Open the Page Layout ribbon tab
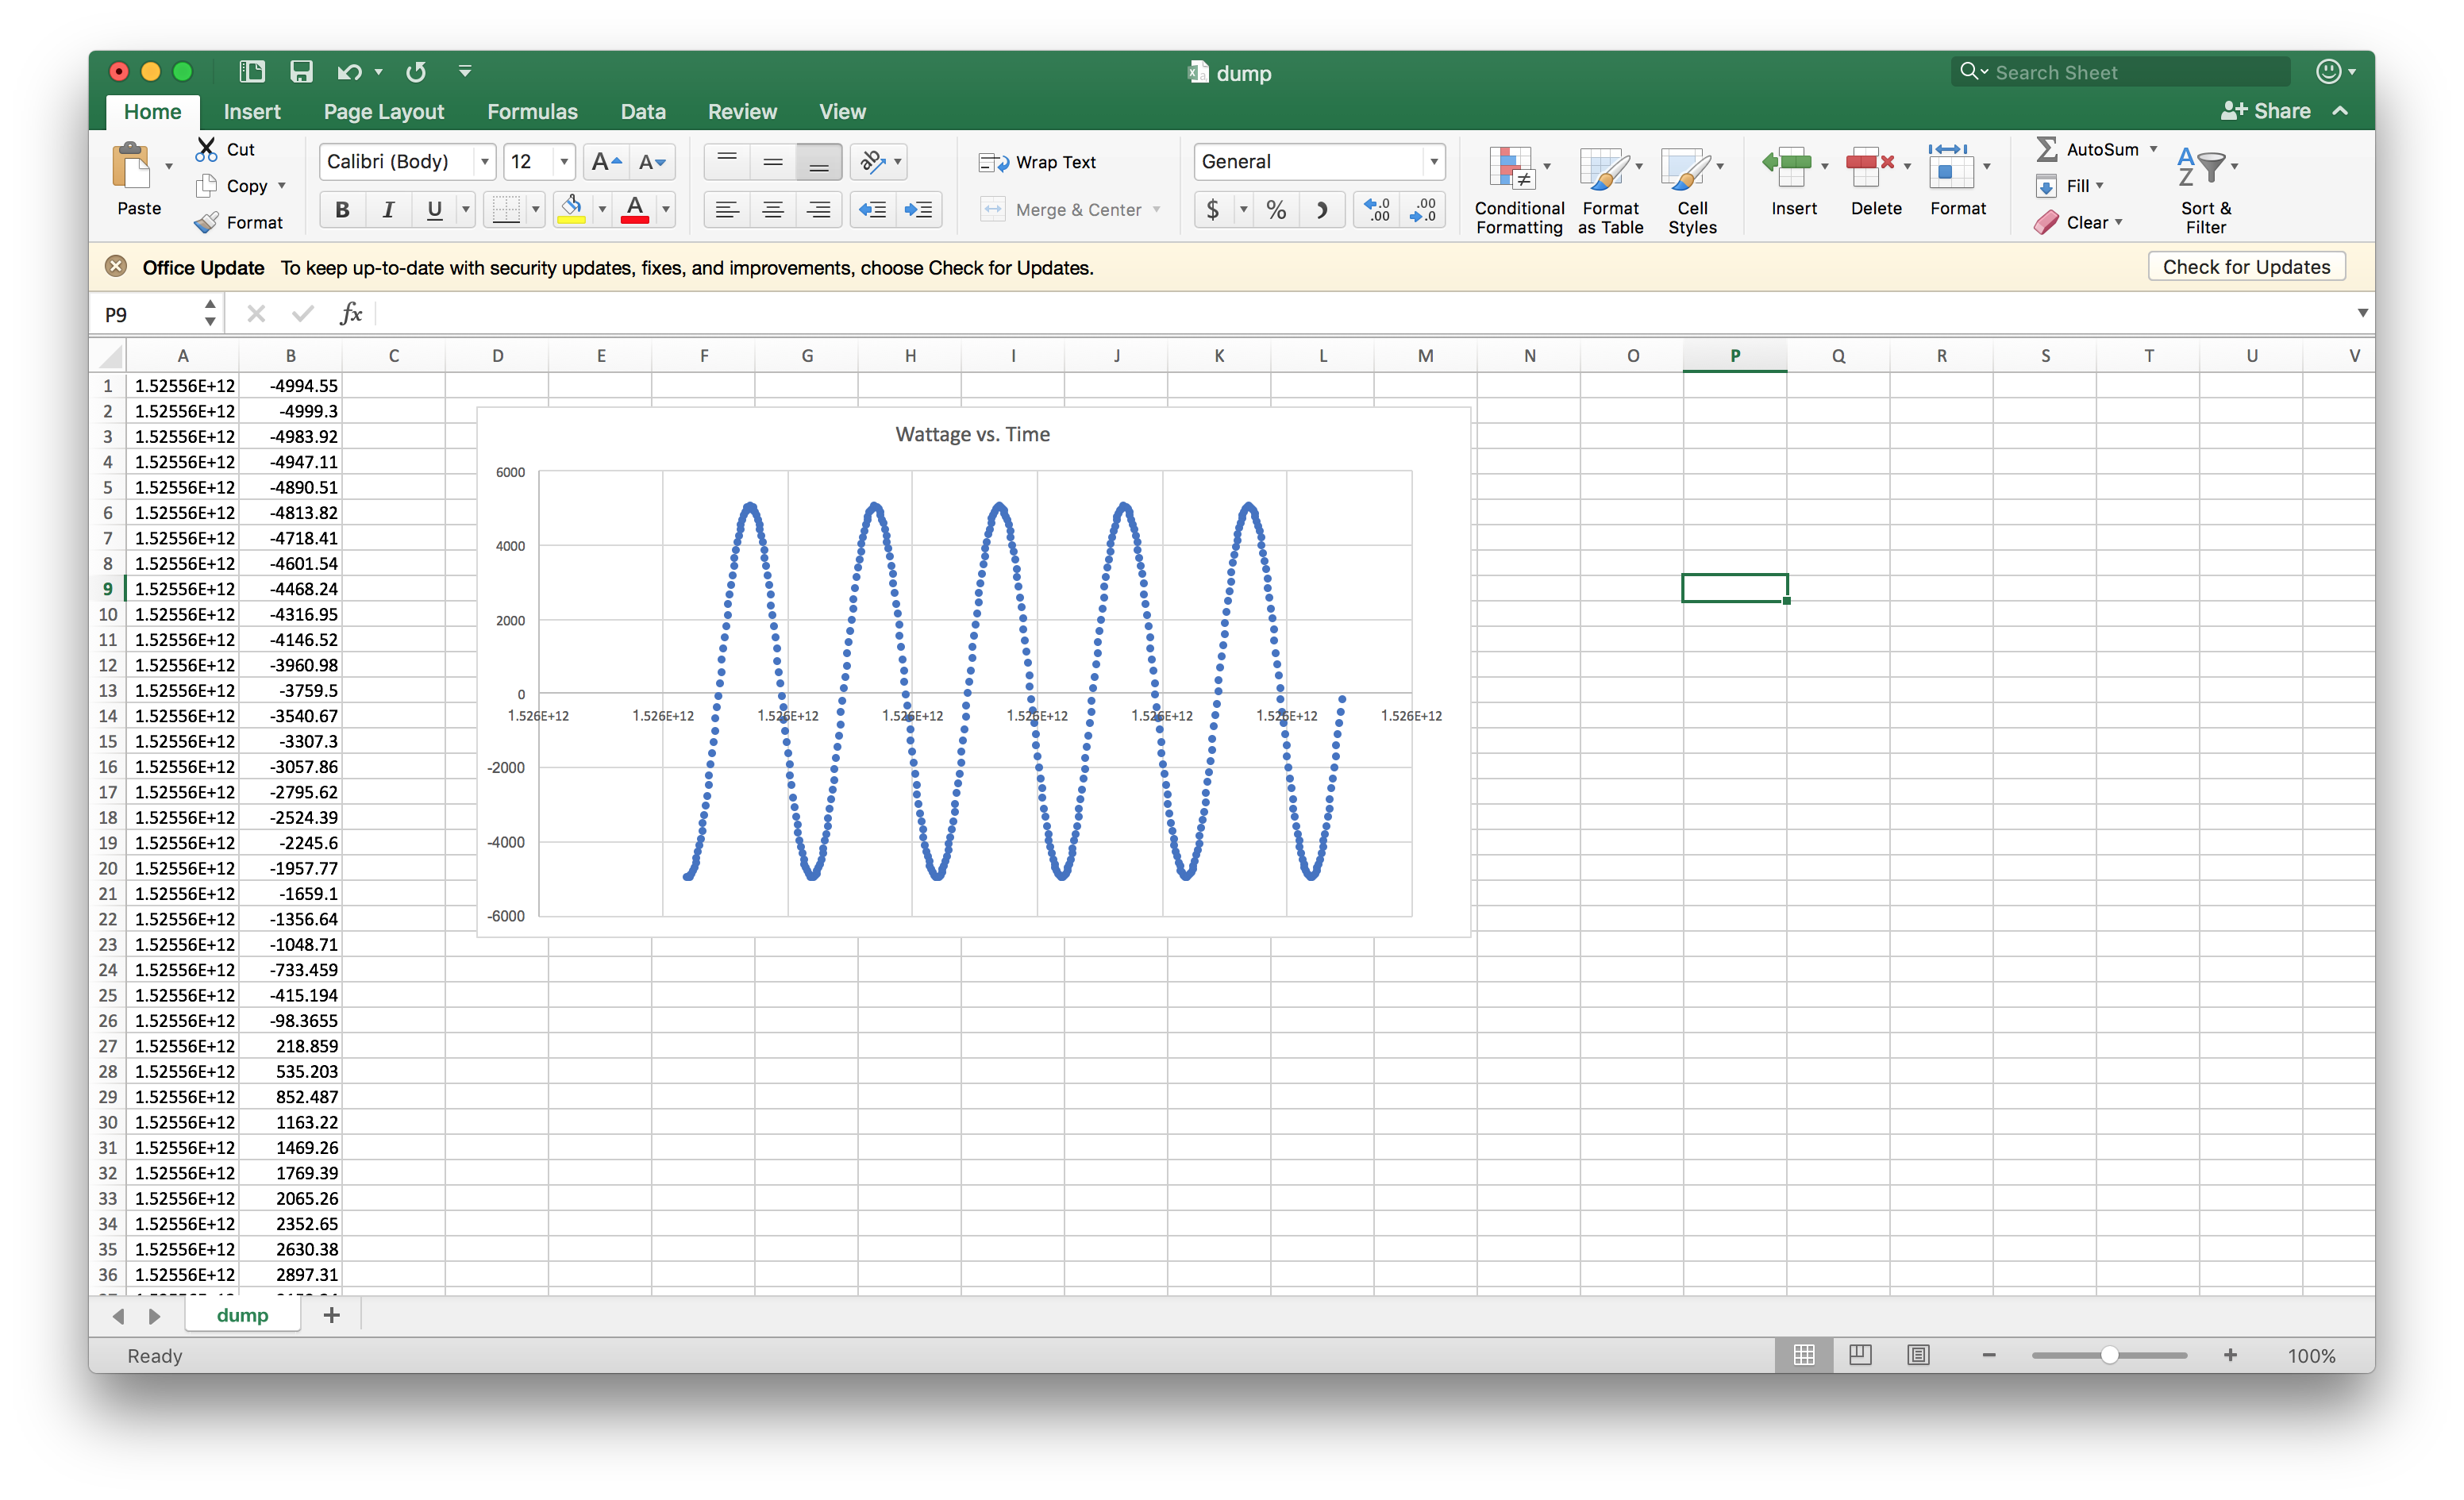2464x1500 pixels. tap(384, 111)
